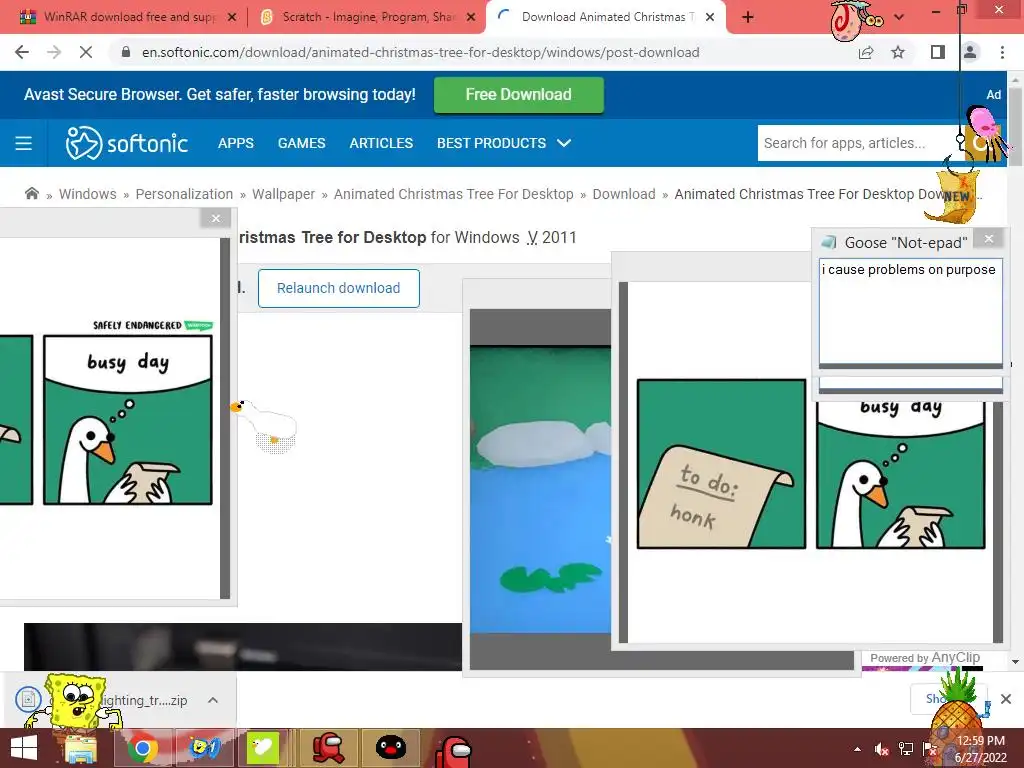Bookmark this page with the star
The image size is (1024, 768).
pos(898,52)
